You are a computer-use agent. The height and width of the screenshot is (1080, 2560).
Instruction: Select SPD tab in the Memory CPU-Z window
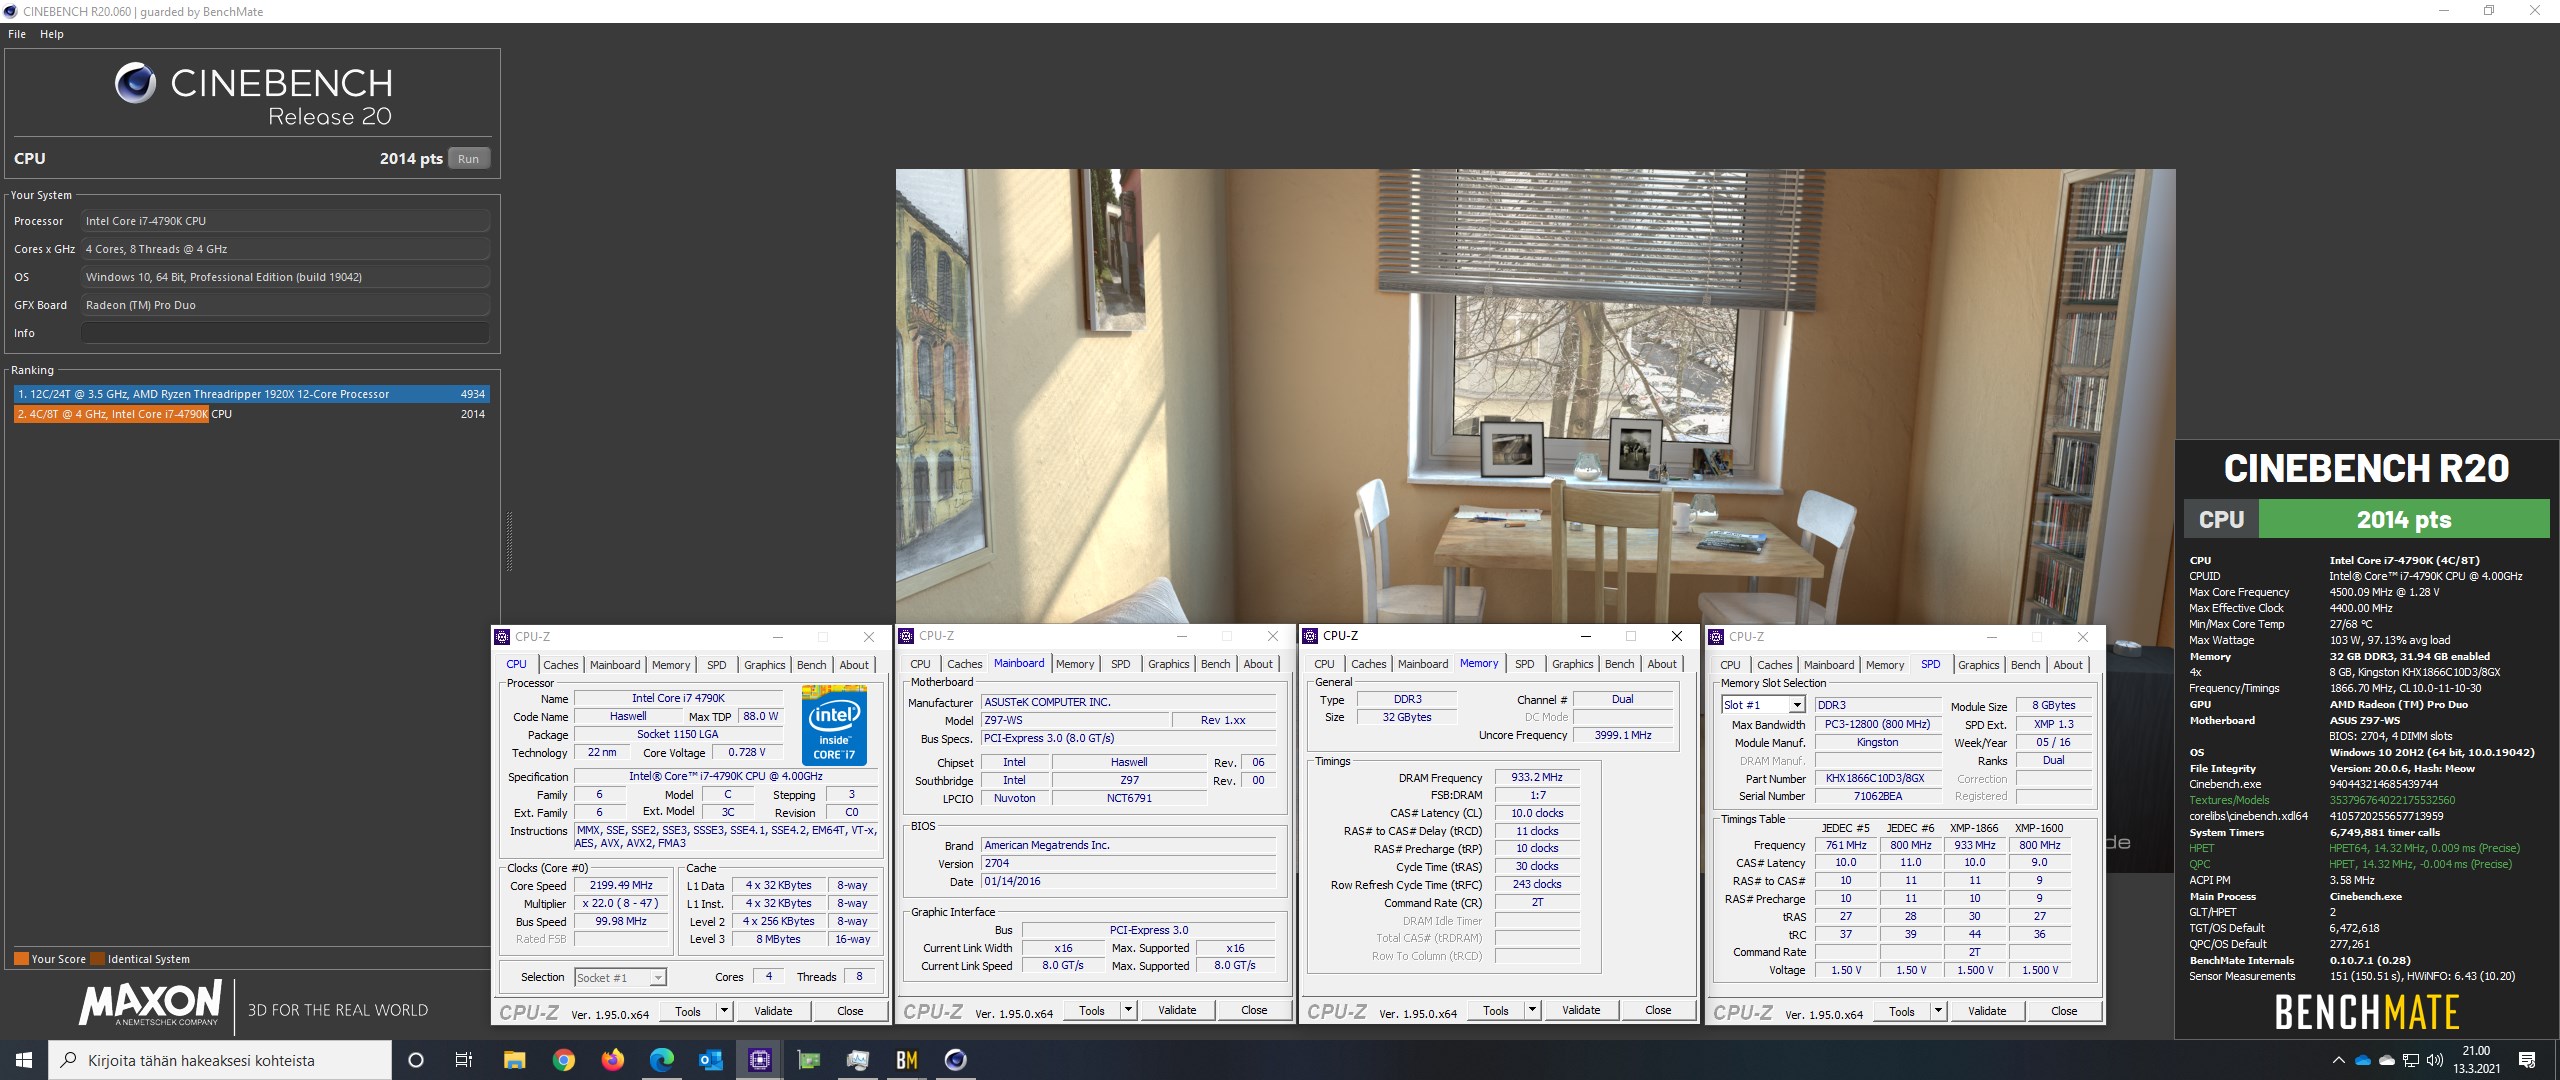point(1525,664)
